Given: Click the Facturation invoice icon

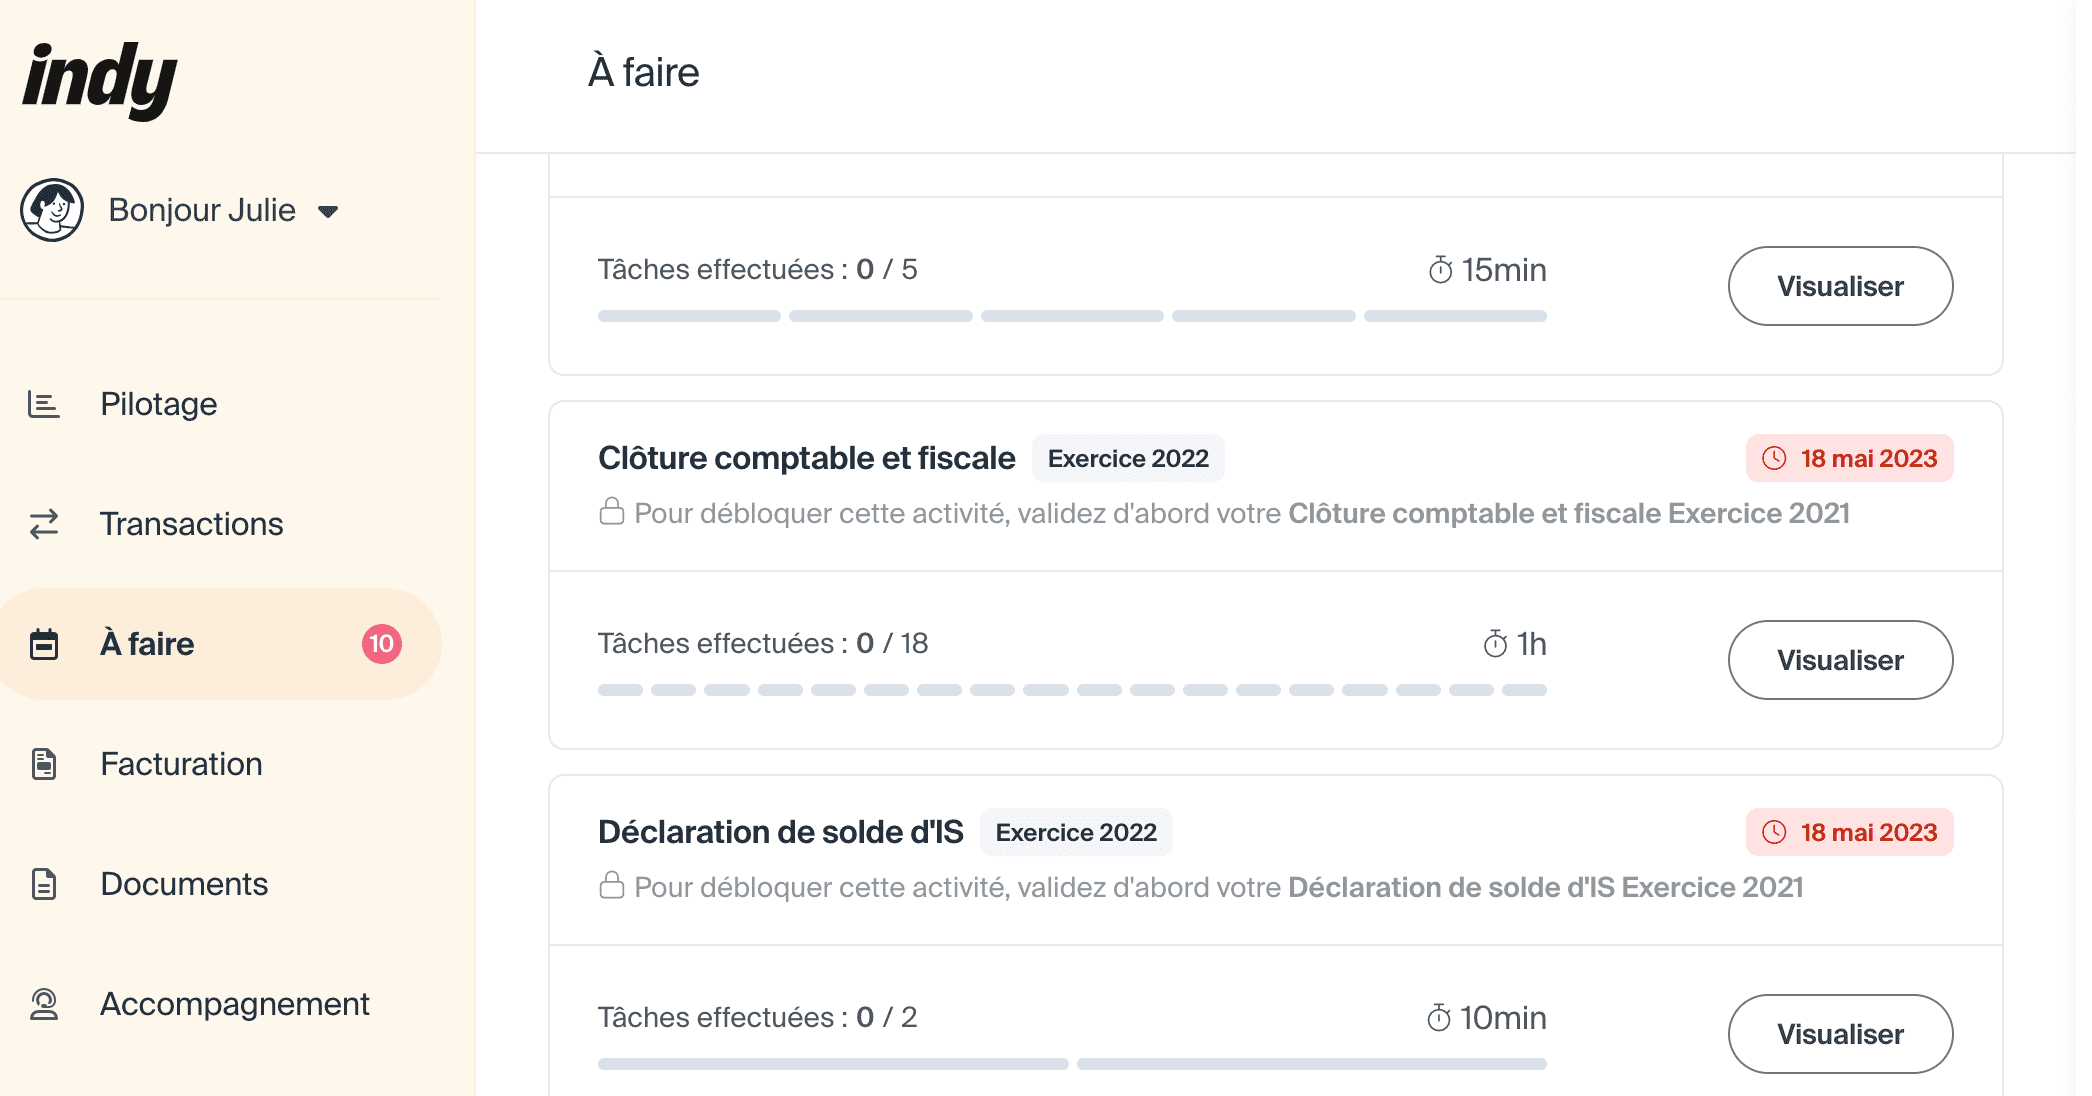Looking at the screenshot, I should [x=44, y=764].
